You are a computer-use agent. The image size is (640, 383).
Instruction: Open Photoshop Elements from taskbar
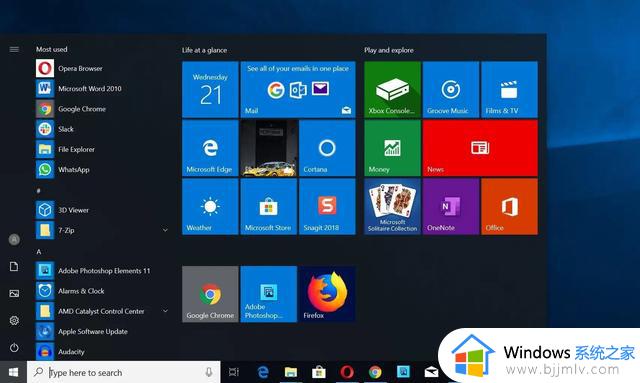coord(403,372)
